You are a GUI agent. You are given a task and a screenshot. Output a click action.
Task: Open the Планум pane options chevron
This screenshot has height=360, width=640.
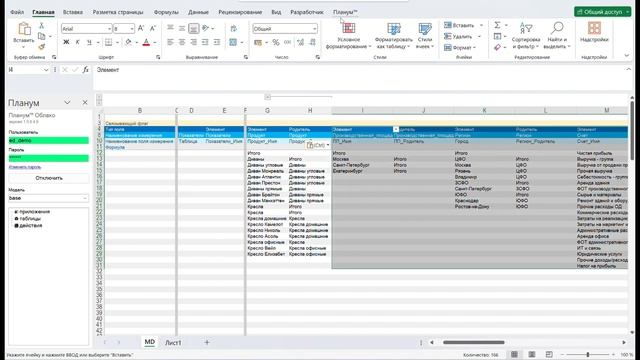click(67, 102)
